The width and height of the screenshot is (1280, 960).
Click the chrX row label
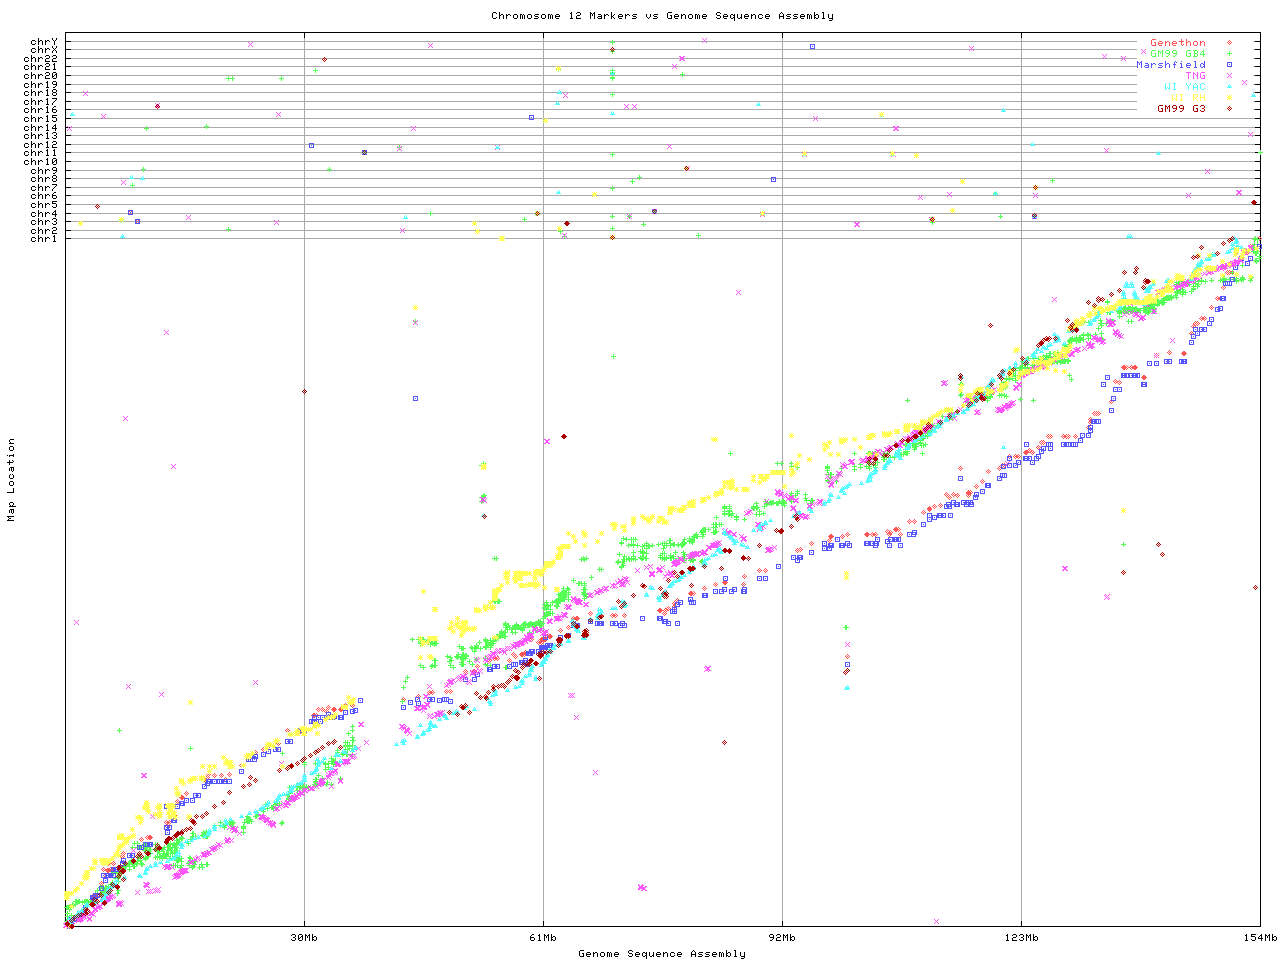44,50
